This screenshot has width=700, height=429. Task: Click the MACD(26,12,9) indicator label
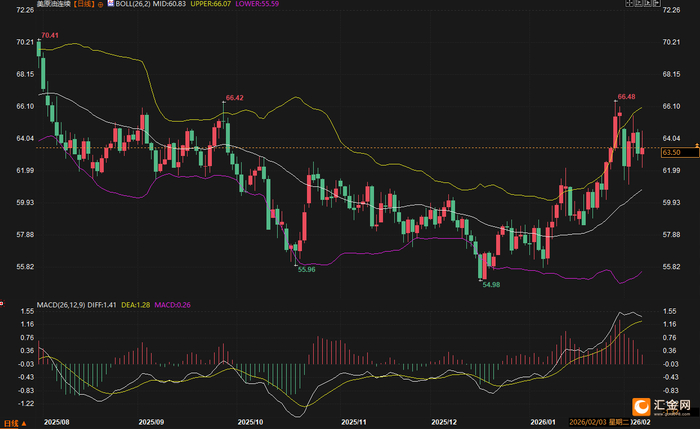point(61,305)
